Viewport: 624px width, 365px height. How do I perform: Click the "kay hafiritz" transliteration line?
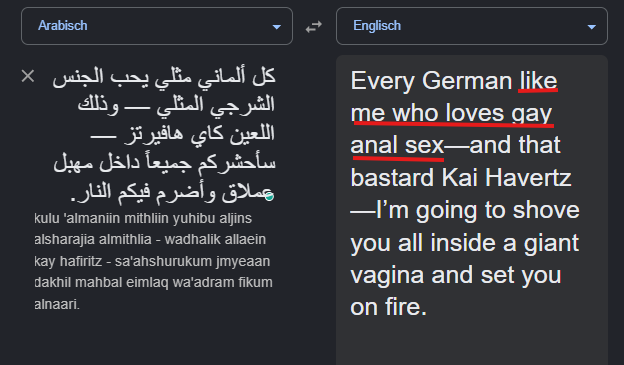click(x=68, y=261)
